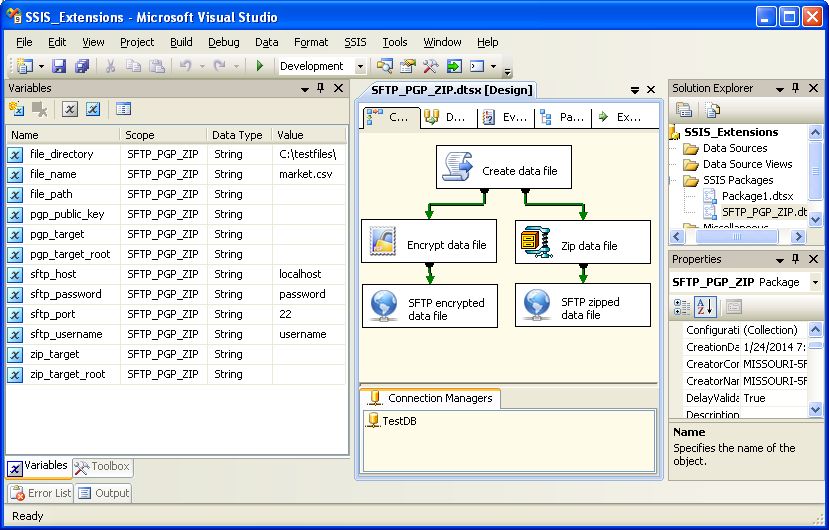Start debugging with the green play icon
This screenshot has width=829, height=530.
[x=260, y=66]
